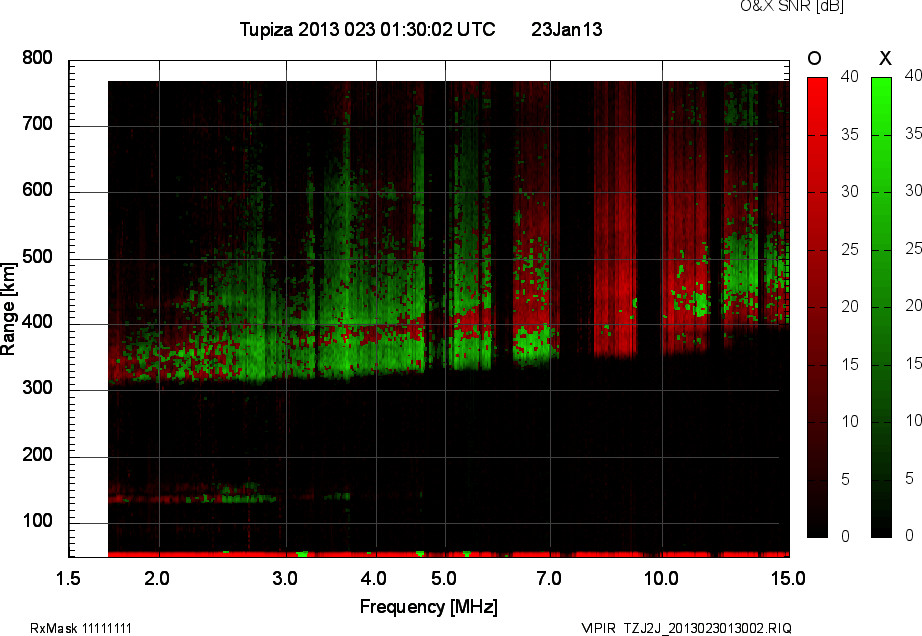Select the 'RxMask 11111111' text

point(81,628)
